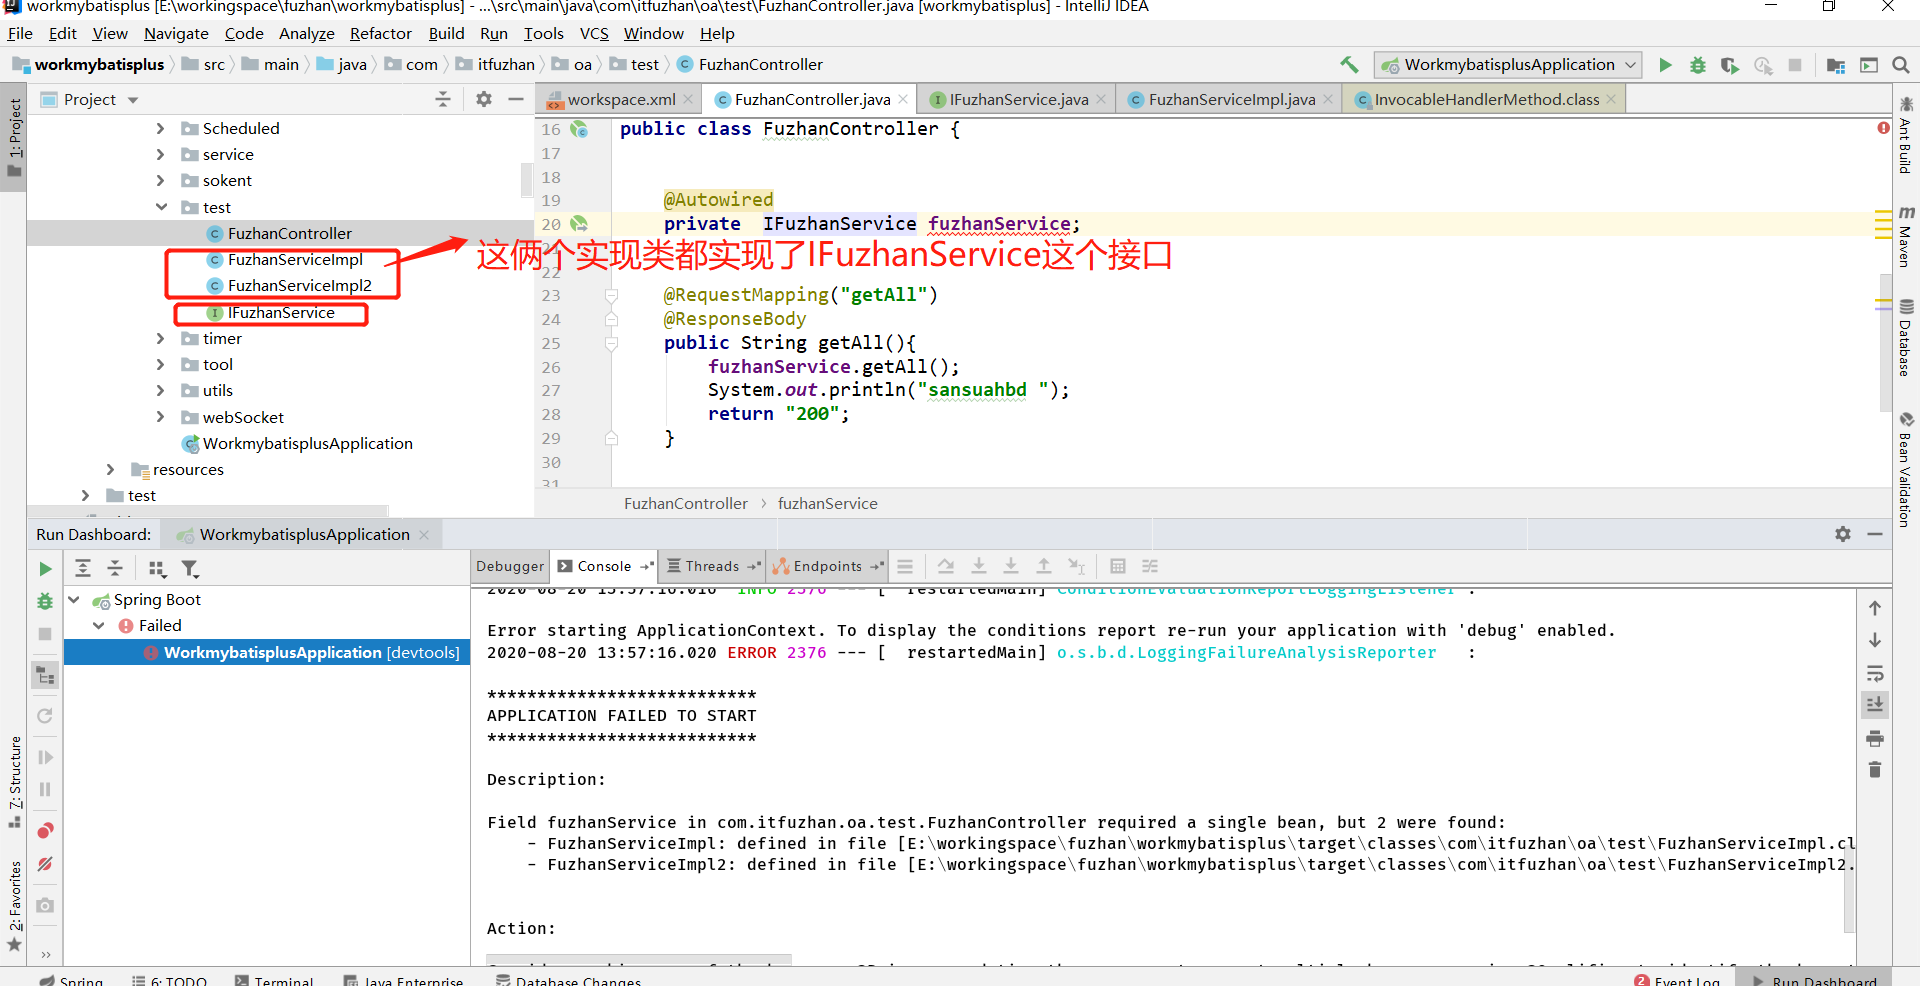Screen dimensions: 1920x986
Task: Collapse the Spring Boot node
Action: [74, 599]
